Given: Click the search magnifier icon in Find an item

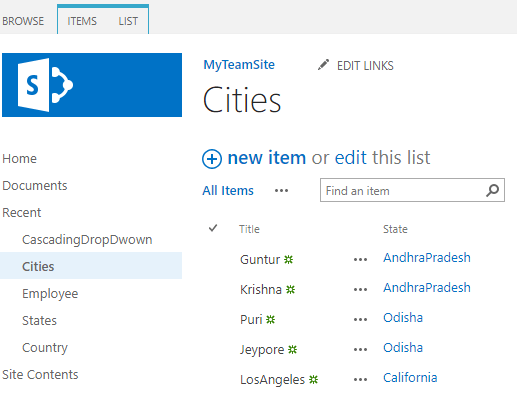Looking at the screenshot, I should [x=492, y=191].
